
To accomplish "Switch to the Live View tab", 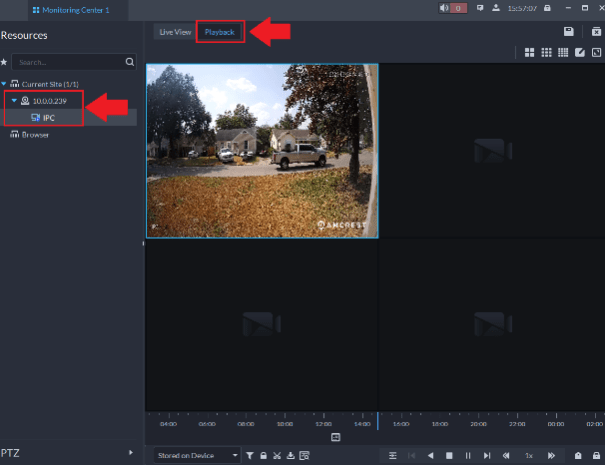I will [x=175, y=32].
